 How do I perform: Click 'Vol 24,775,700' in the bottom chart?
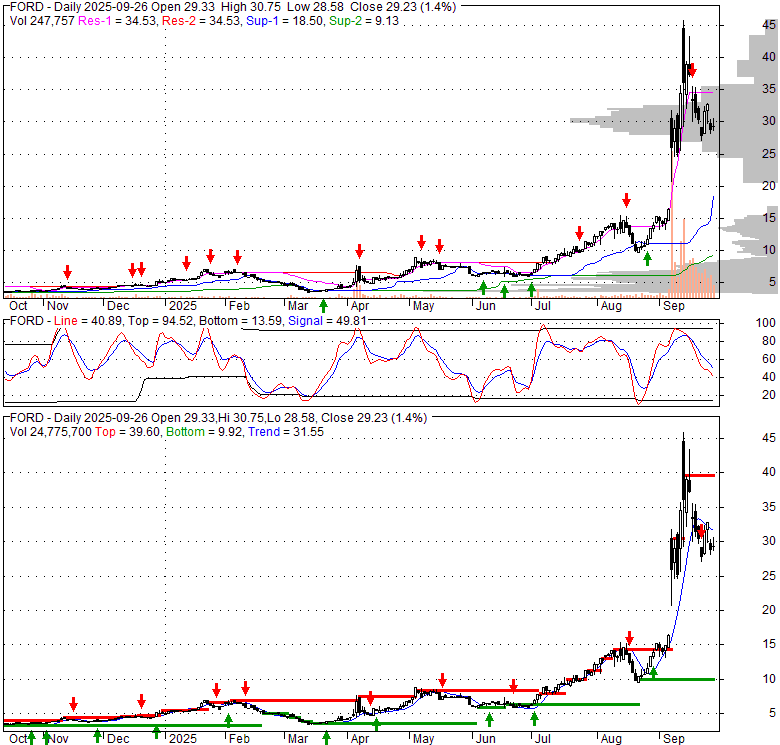pos(51,432)
